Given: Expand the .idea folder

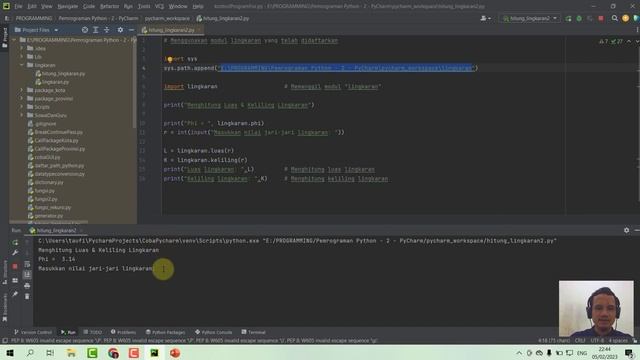Looking at the screenshot, I should coord(22,48).
